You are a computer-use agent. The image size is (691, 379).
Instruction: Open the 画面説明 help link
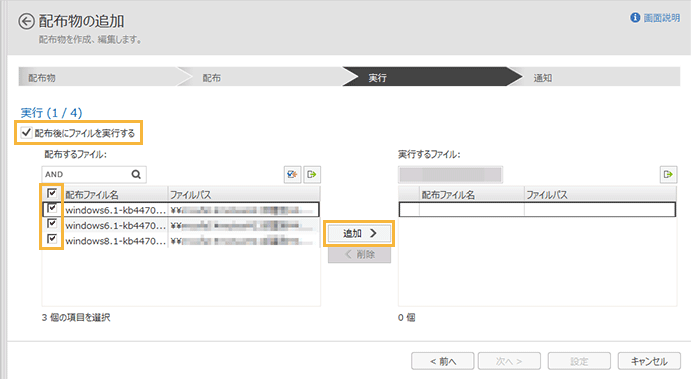pyautogui.click(x=661, y=18)
